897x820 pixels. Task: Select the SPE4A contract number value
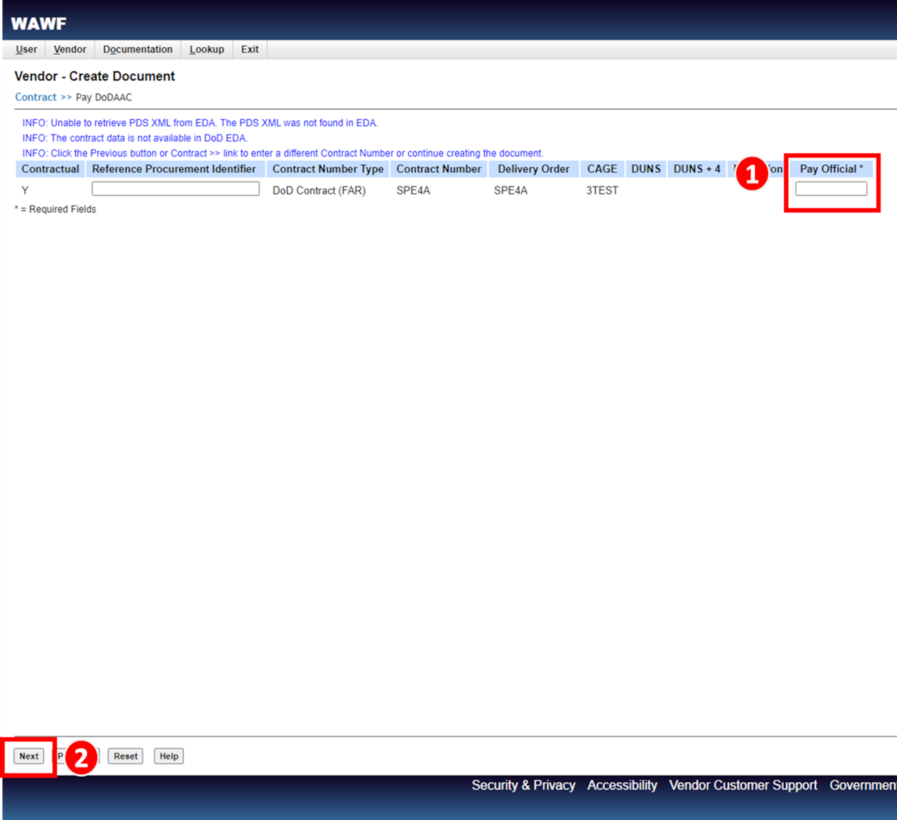(413, 191)
